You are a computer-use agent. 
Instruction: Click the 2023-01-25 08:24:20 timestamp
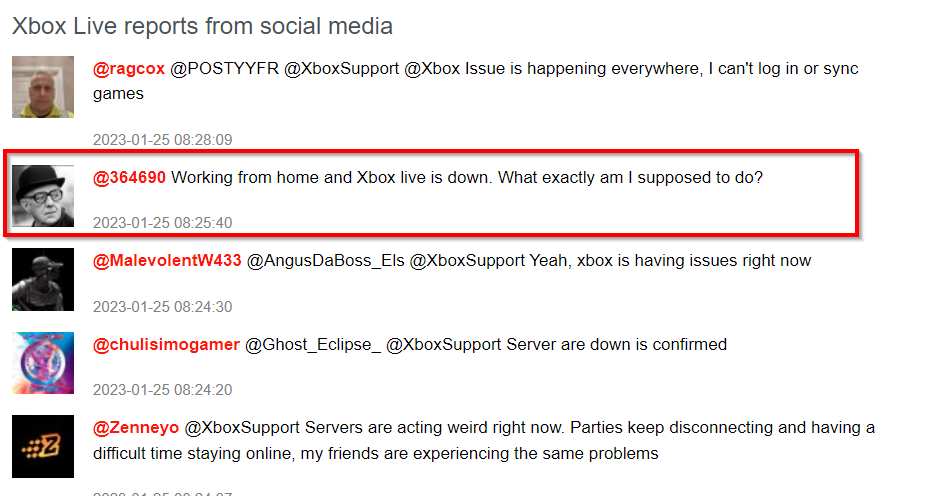point(162,390)
